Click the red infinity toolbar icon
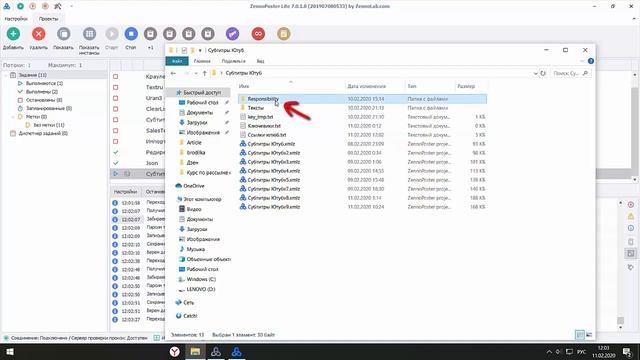 pyautogui.click(x=258, y=34)
